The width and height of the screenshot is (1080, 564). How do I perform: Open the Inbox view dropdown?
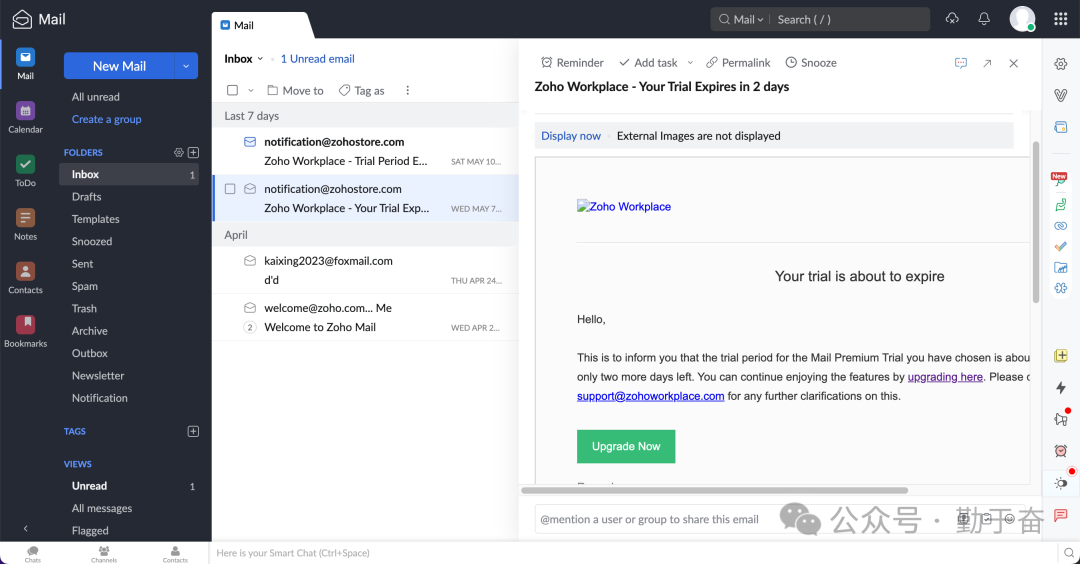[x=260, y=59]
